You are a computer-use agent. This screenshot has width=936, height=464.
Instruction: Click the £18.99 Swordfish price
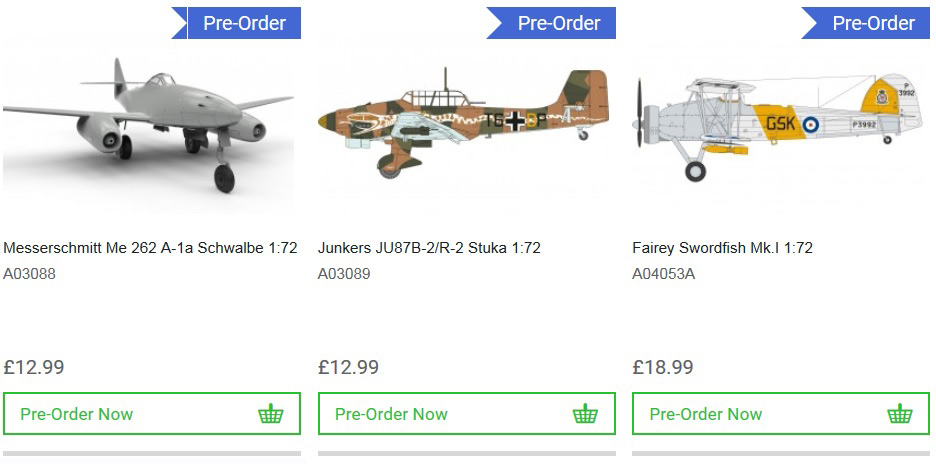tap(662, 367)
